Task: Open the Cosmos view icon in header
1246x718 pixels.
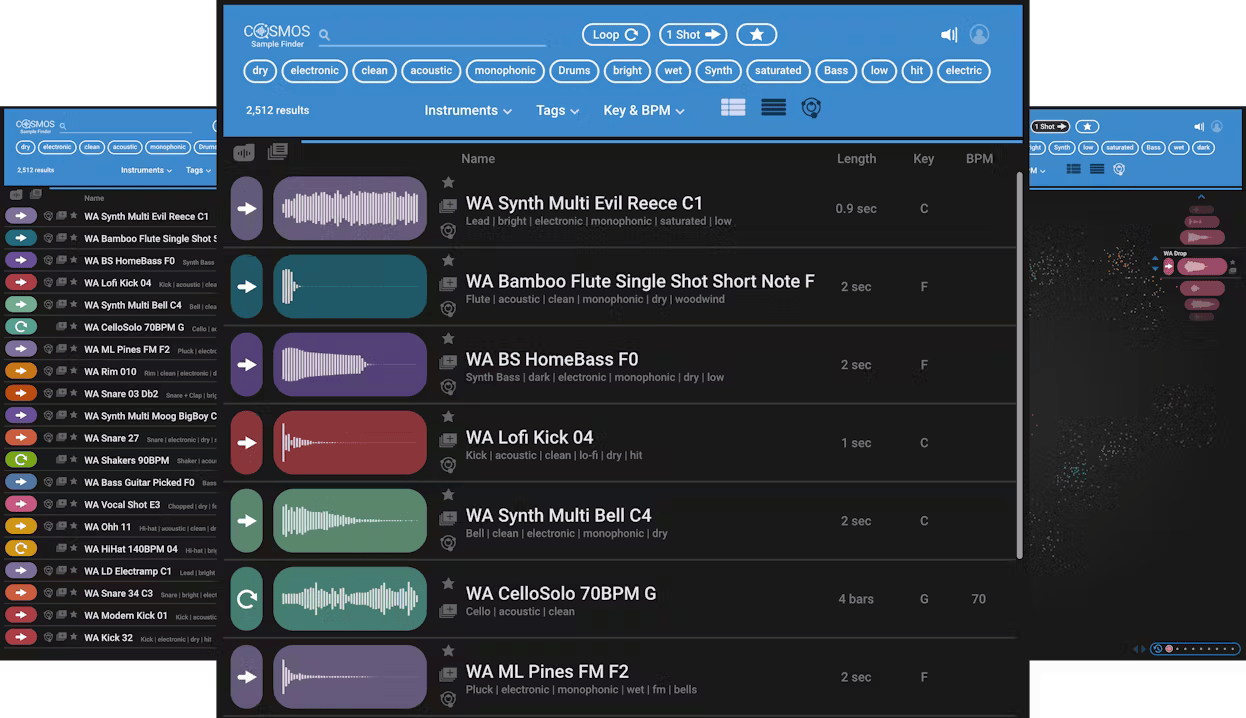Action: tap(812, 108)
